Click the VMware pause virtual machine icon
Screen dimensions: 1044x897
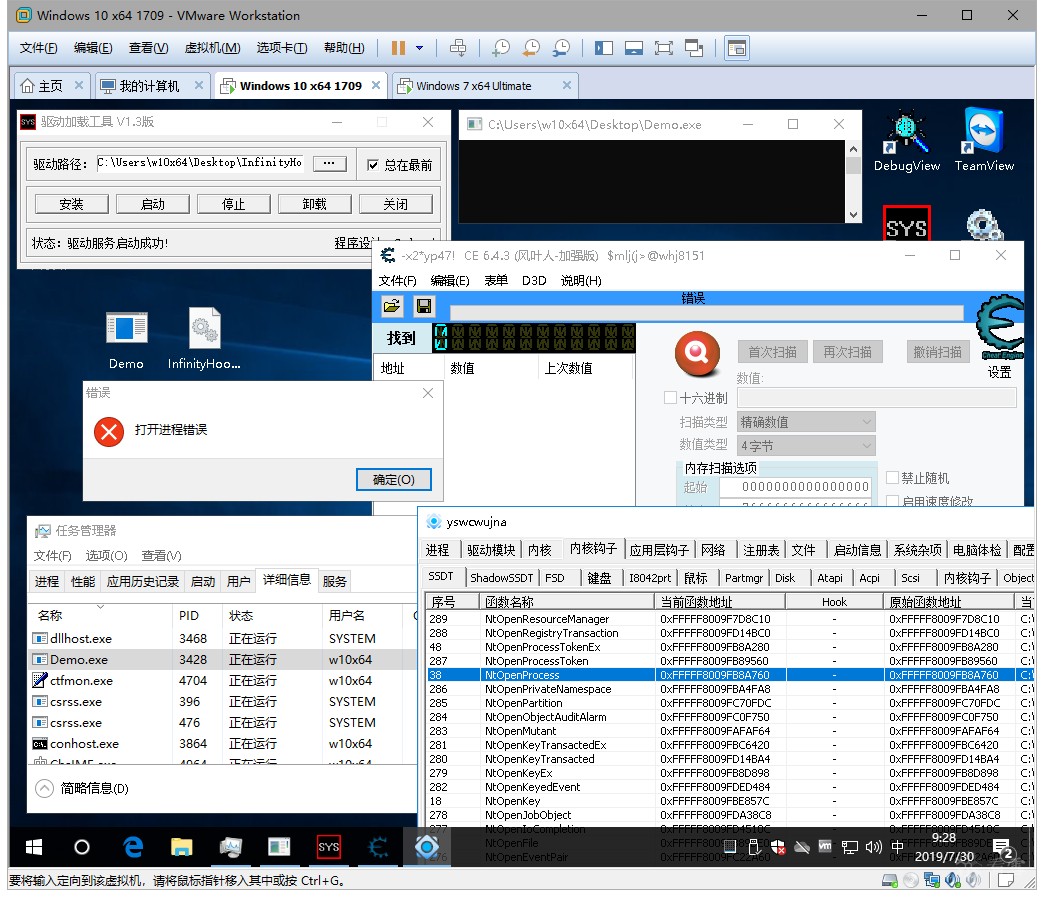(x=398, y=48)
